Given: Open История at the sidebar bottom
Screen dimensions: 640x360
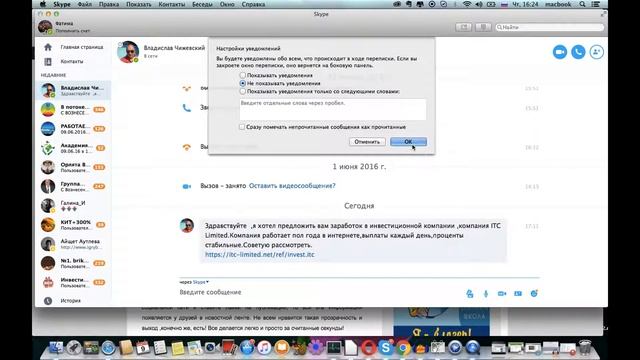Looking at the screenshot, I should pos(70,301).
